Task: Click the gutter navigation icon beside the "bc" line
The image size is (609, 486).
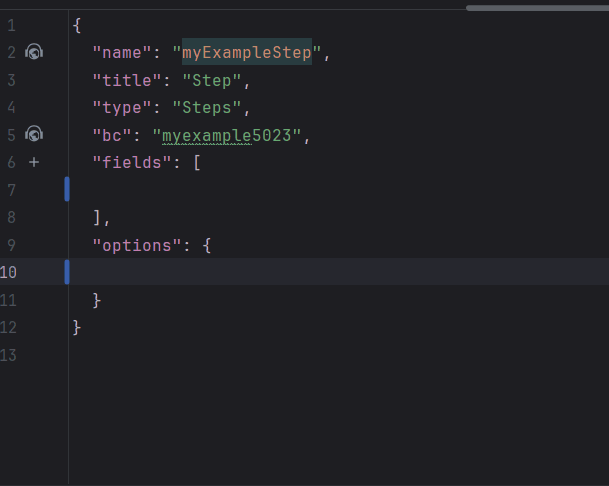Action: pos(34,134)
